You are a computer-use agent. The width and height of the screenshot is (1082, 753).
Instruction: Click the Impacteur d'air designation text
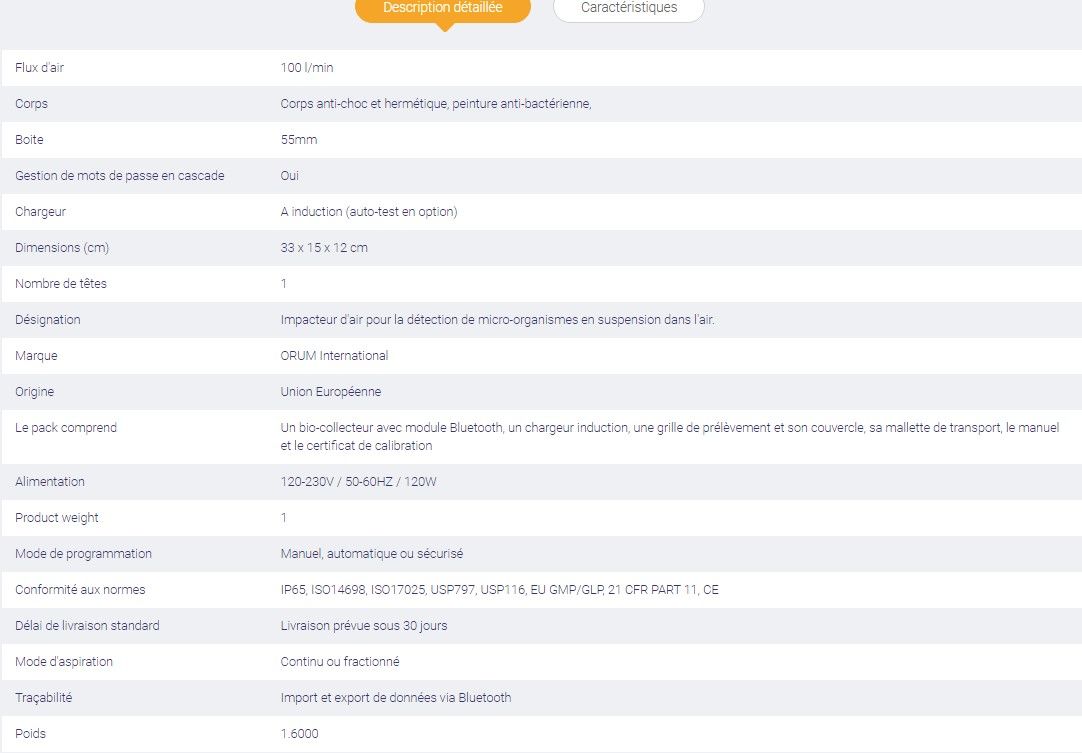[x=497, y=320]
